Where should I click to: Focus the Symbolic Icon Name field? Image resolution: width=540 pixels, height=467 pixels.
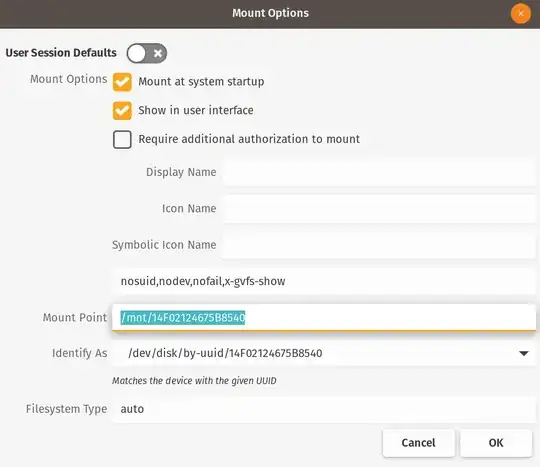pos(379,245)
